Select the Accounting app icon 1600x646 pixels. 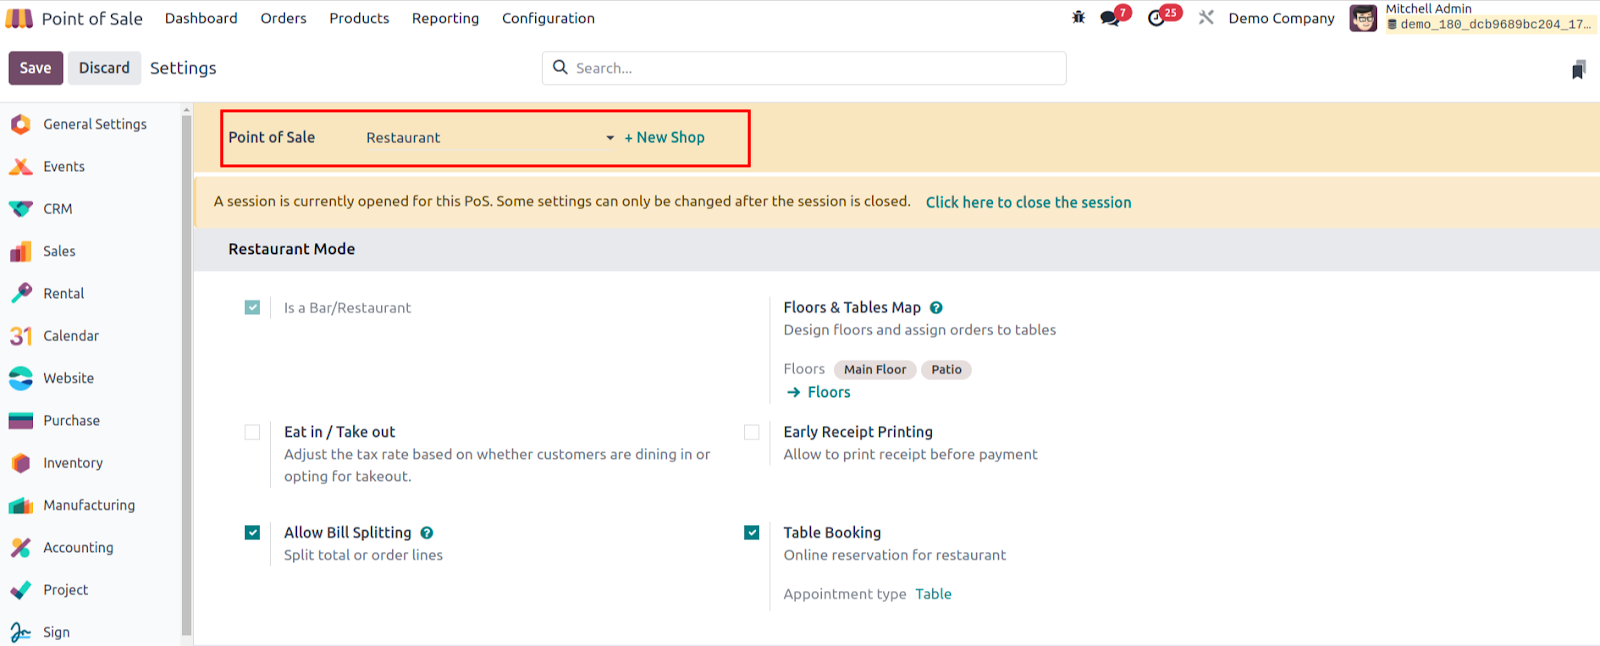pos(20,548)
